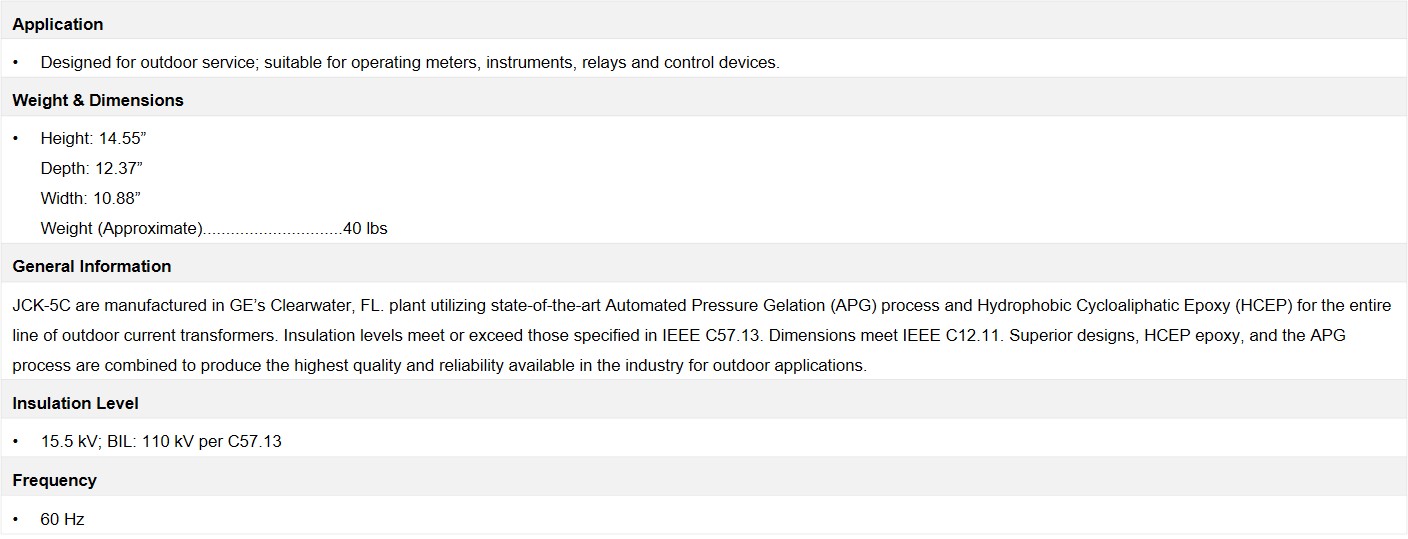The height and width of the screenshot is (539, 1408).
Task: Select the Depth: 12.37" line
Action: [92, 168]
